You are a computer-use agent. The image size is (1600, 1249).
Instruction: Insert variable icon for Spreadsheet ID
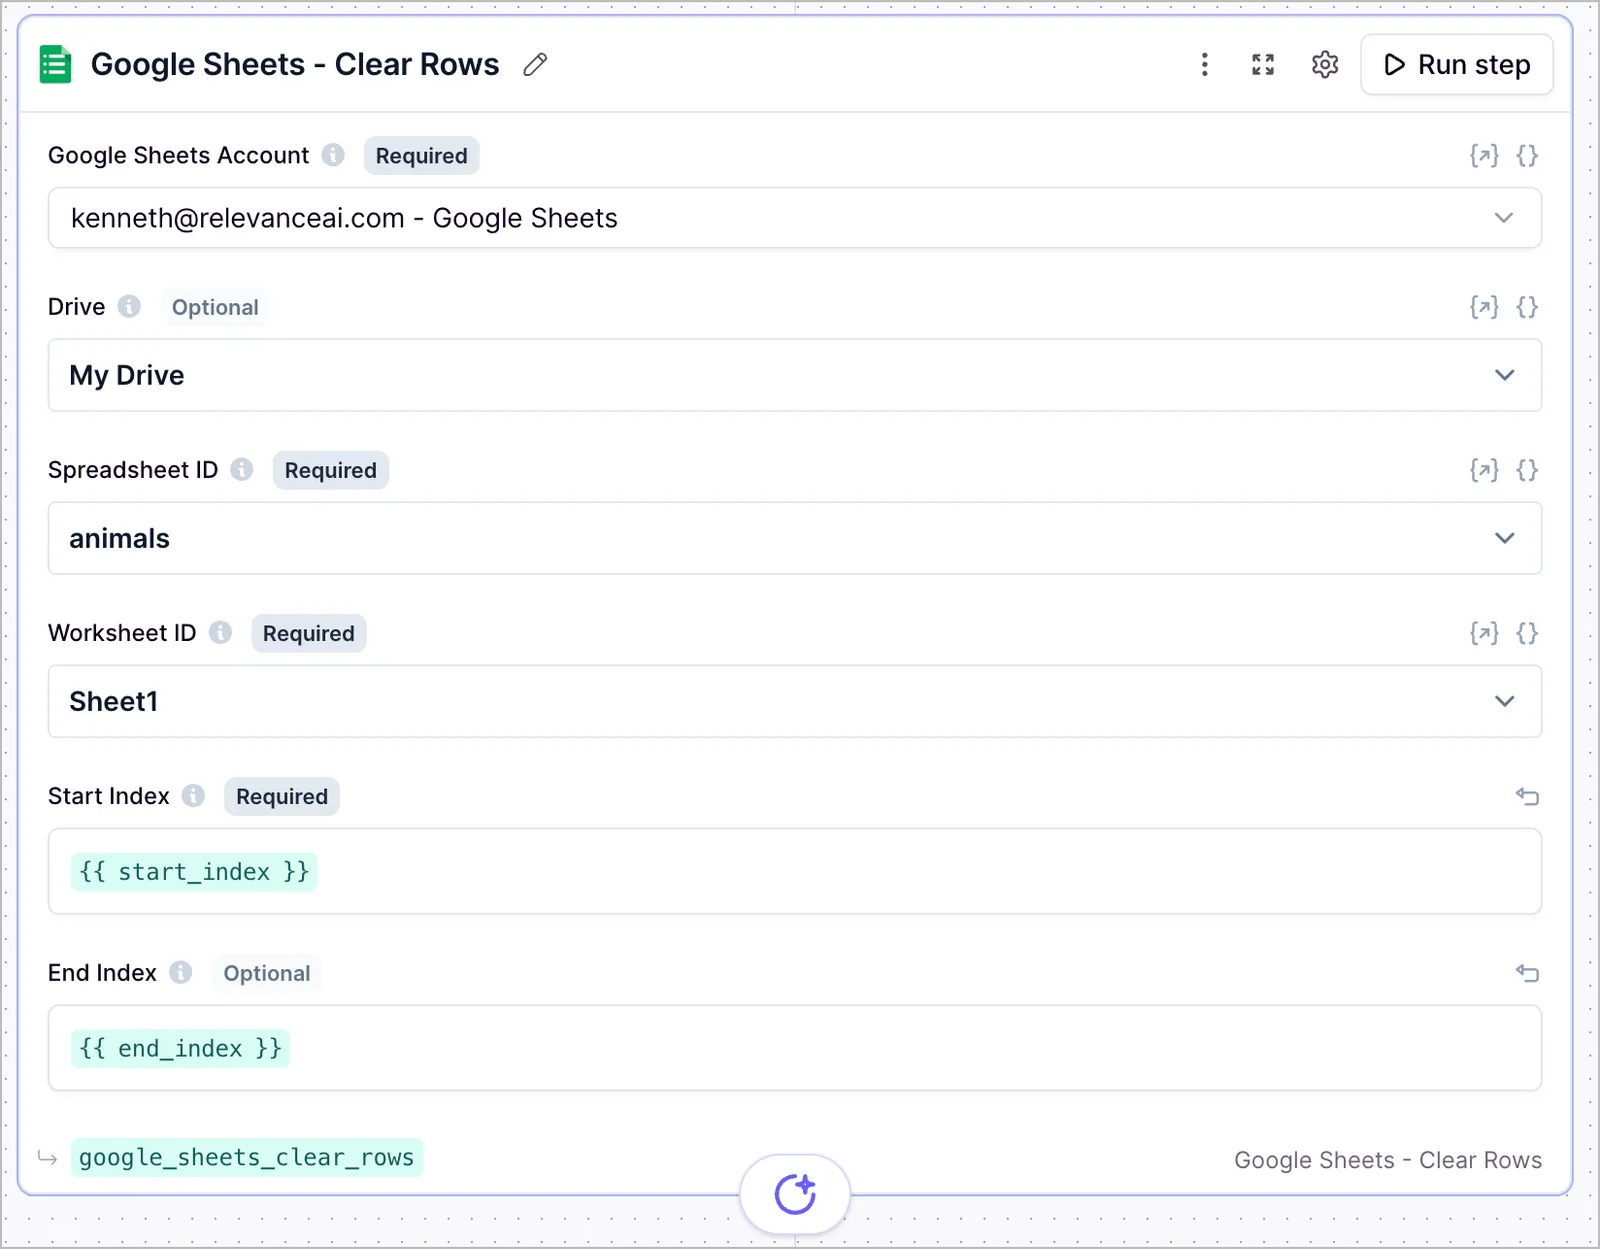pyautogui.click(x=1484, y=470)
